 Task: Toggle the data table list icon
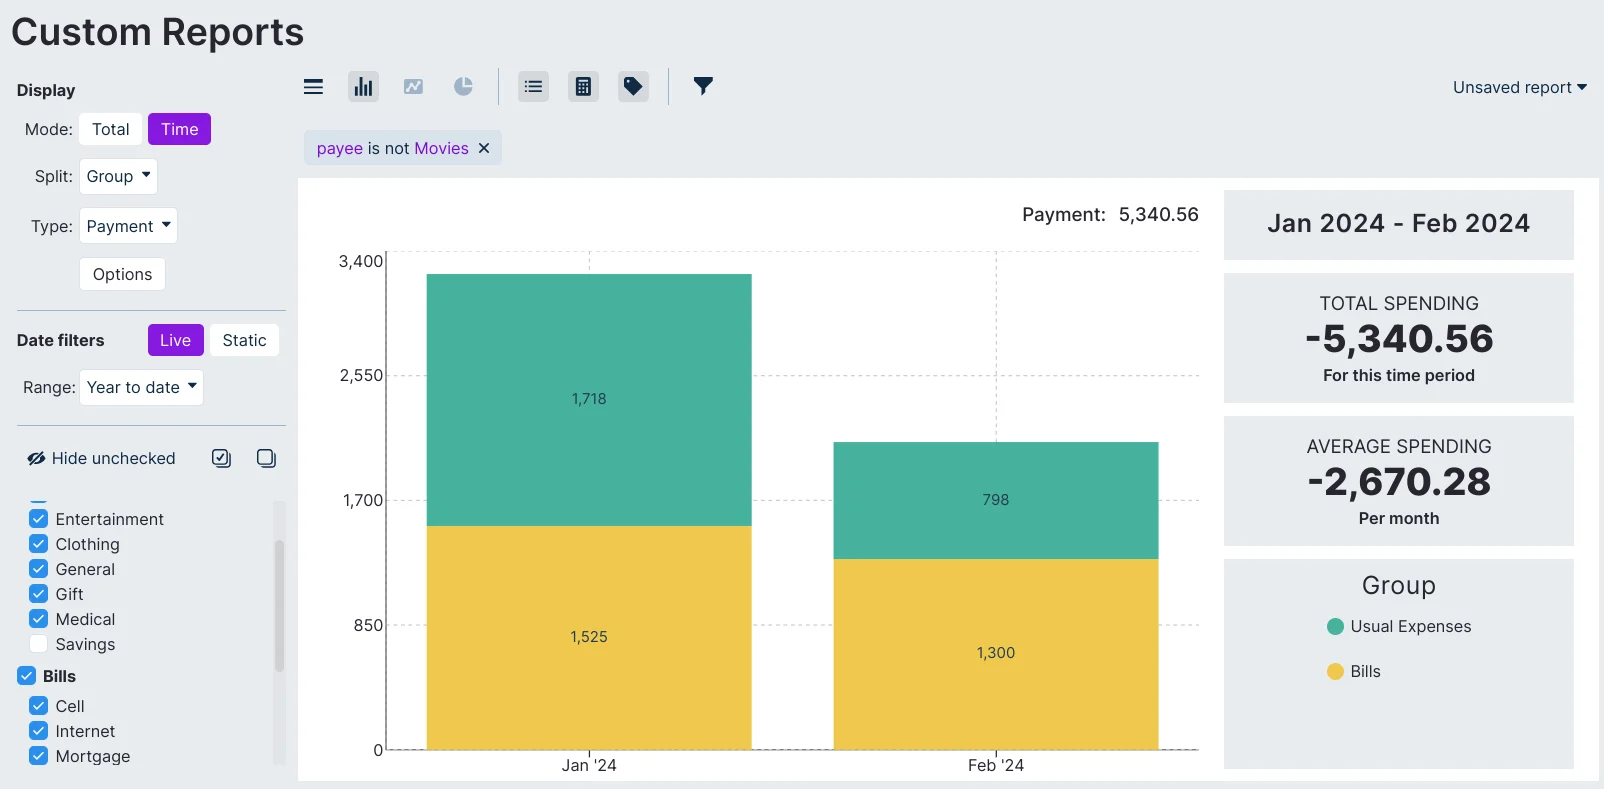click(533, 87)
